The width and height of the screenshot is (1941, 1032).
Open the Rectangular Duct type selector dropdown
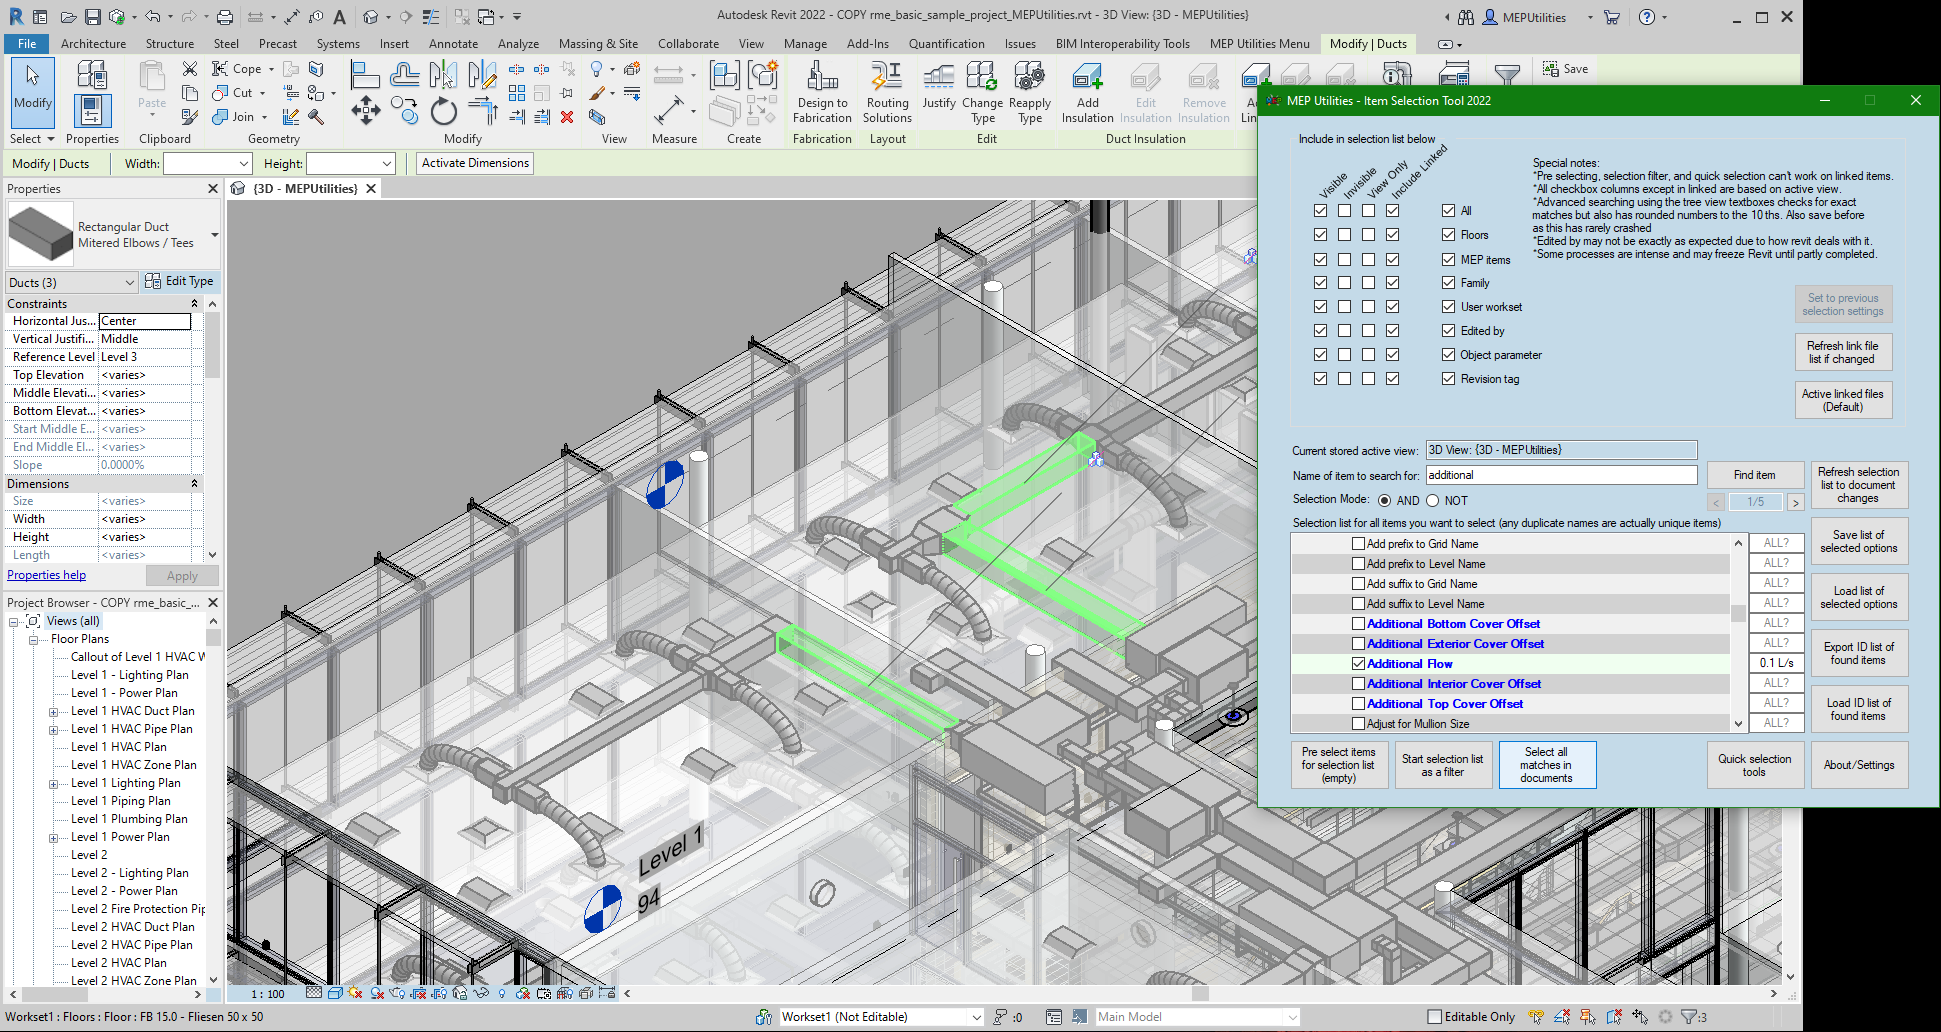pyautogui.click(x=214, y=235)
